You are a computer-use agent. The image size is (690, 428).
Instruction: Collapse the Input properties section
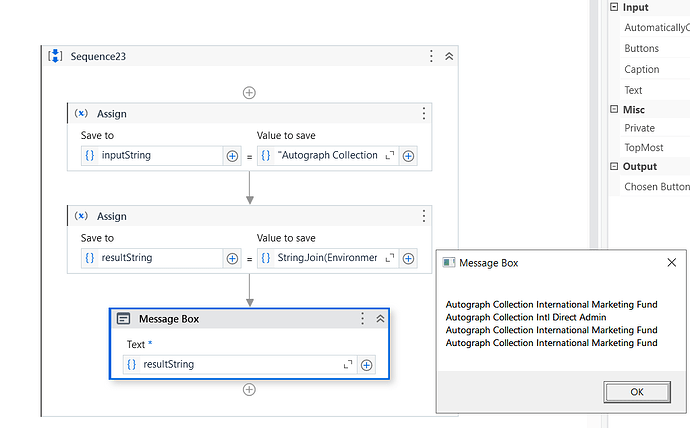(612, 8)
